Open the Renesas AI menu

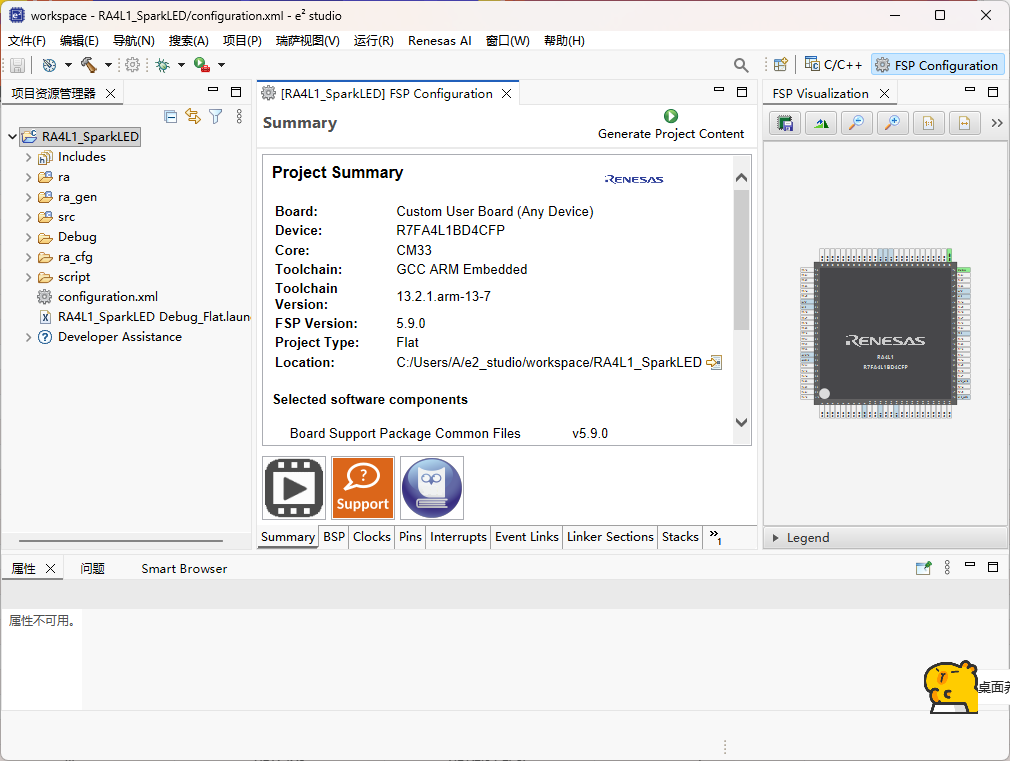click(x=439, y=41)
